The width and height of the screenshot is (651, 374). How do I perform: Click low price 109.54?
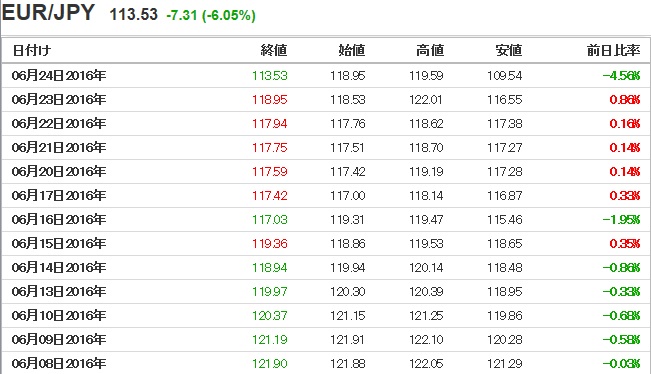pos(505,76)
